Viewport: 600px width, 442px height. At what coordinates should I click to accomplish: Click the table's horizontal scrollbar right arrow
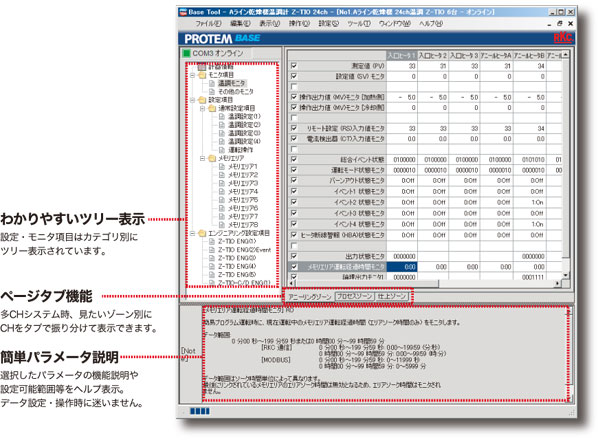(558, 283)
